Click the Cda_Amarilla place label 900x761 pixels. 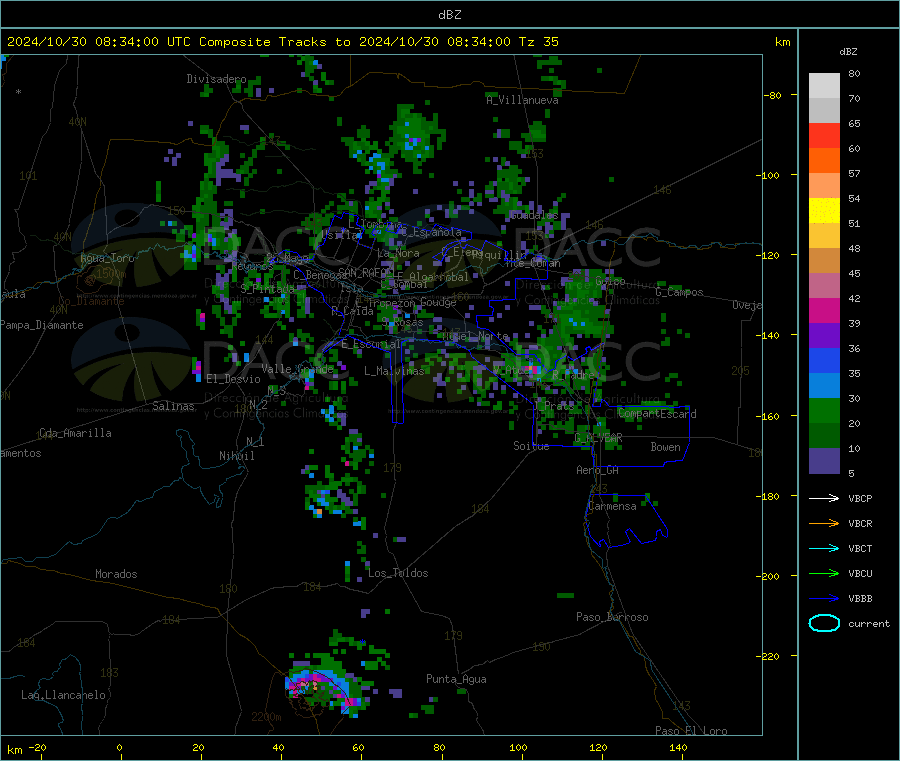coord(75,433)
